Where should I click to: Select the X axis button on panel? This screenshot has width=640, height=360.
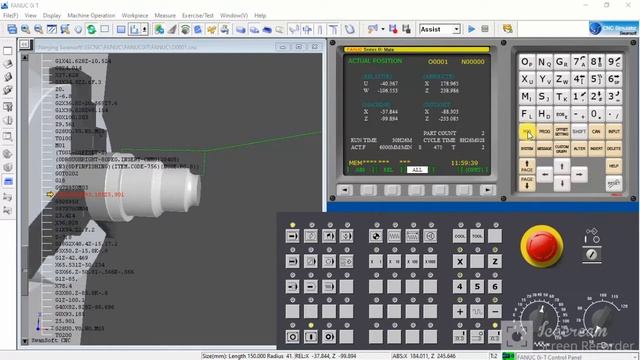[x=460, y=262]
